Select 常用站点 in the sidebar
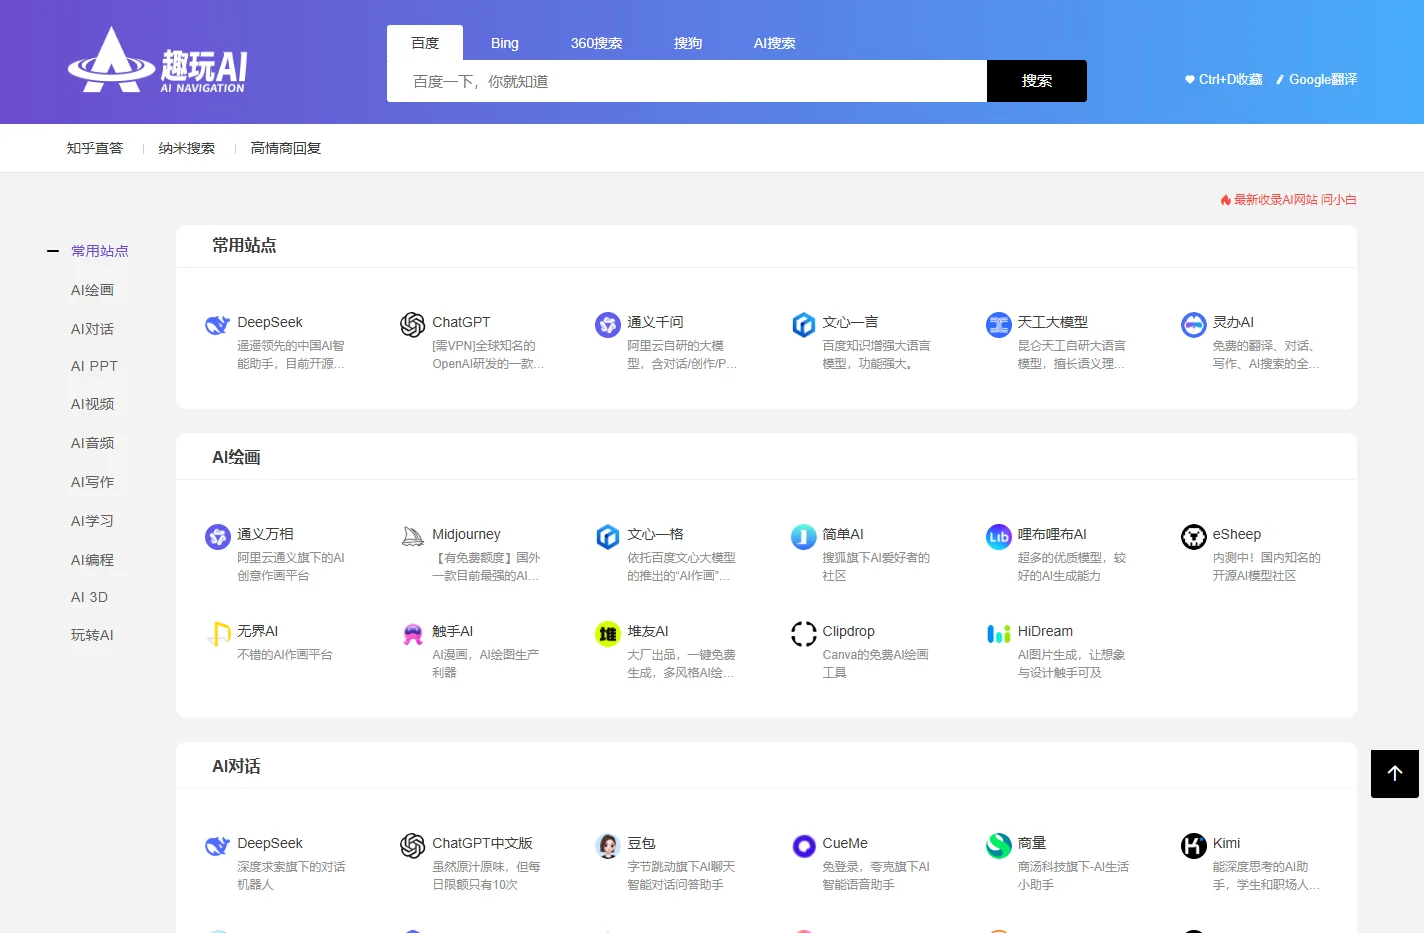 [x=100, y=251]
